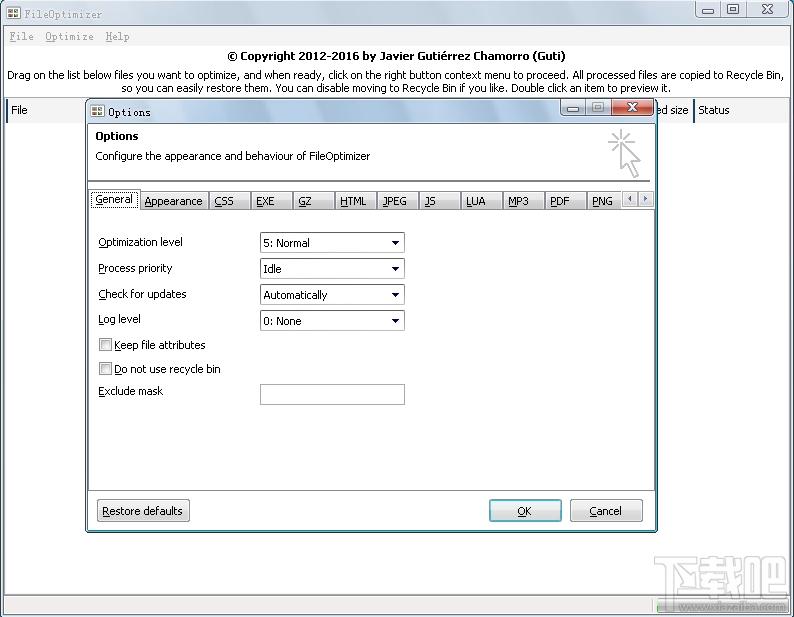This screenshot has width=794, height=617.
Task: Show the HTML settings tab
Action: tap(353, 201)
